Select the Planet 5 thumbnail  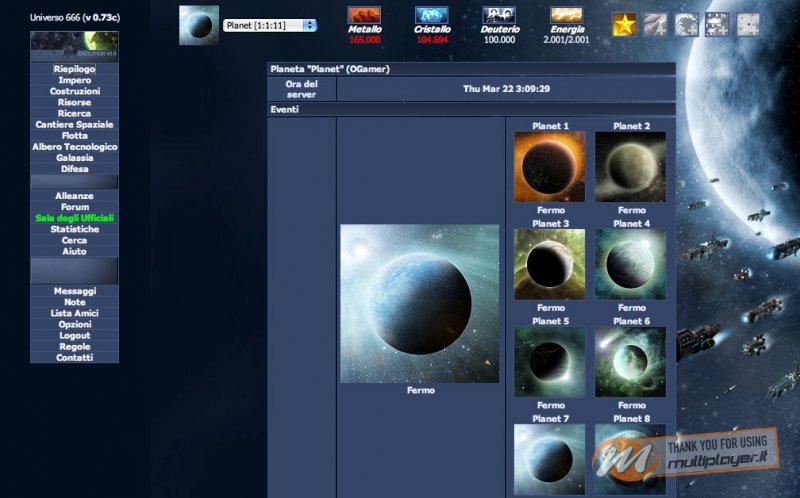[x=549, y=362]
